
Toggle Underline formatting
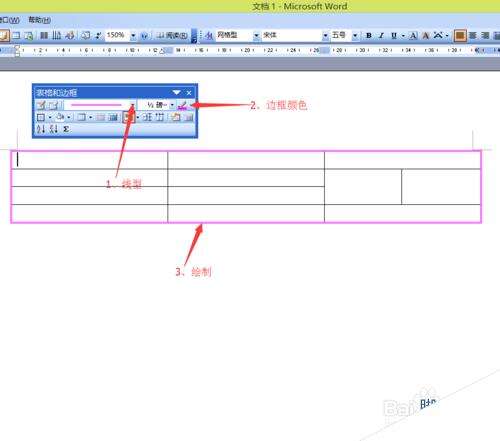[394, 35]
